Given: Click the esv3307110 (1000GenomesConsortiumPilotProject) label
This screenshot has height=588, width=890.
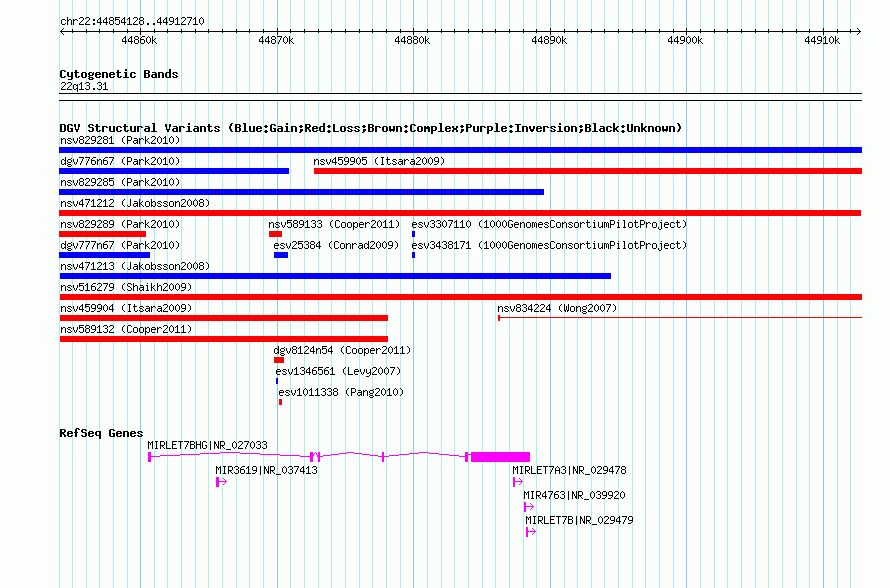Looking at the screenshot, I should (549, 224).
